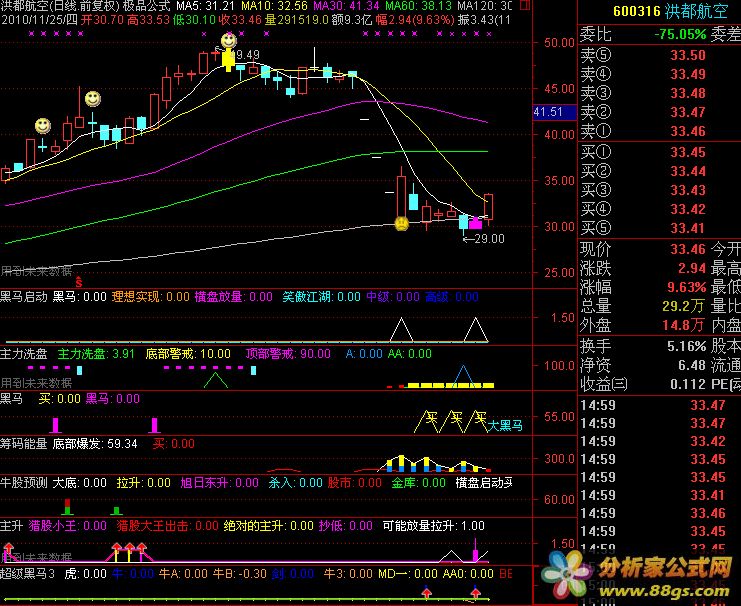This screenshot has height=606, width=741.
Task: Click the MA10: 32.56 label in the header
Action: pyautogui.click(x=274, y=6)
